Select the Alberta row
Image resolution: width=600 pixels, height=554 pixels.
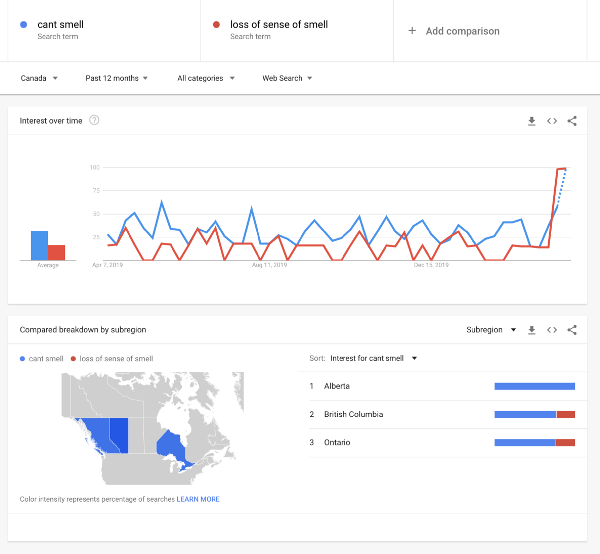448,386
